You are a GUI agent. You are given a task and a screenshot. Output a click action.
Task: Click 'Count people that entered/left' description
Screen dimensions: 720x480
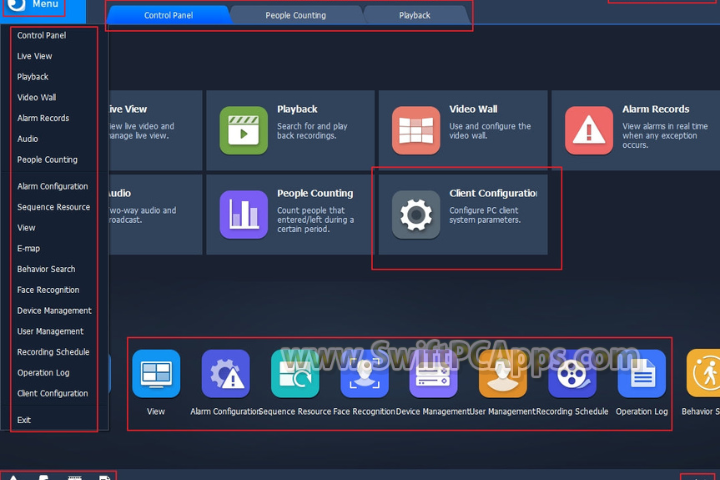(x=315, y=220)
